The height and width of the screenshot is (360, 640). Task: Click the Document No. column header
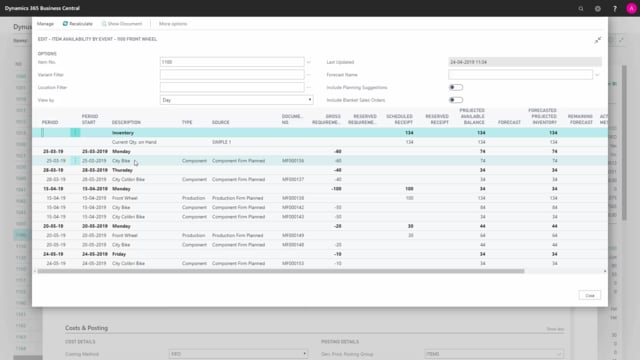(292, 119)
